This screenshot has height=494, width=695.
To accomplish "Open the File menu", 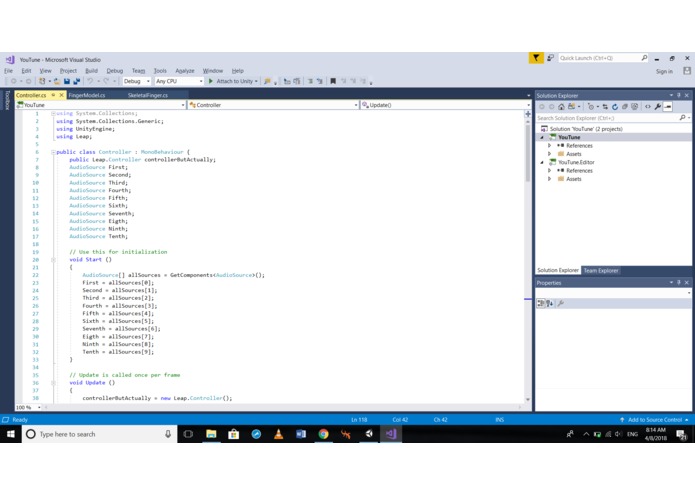I will [8, 71].
